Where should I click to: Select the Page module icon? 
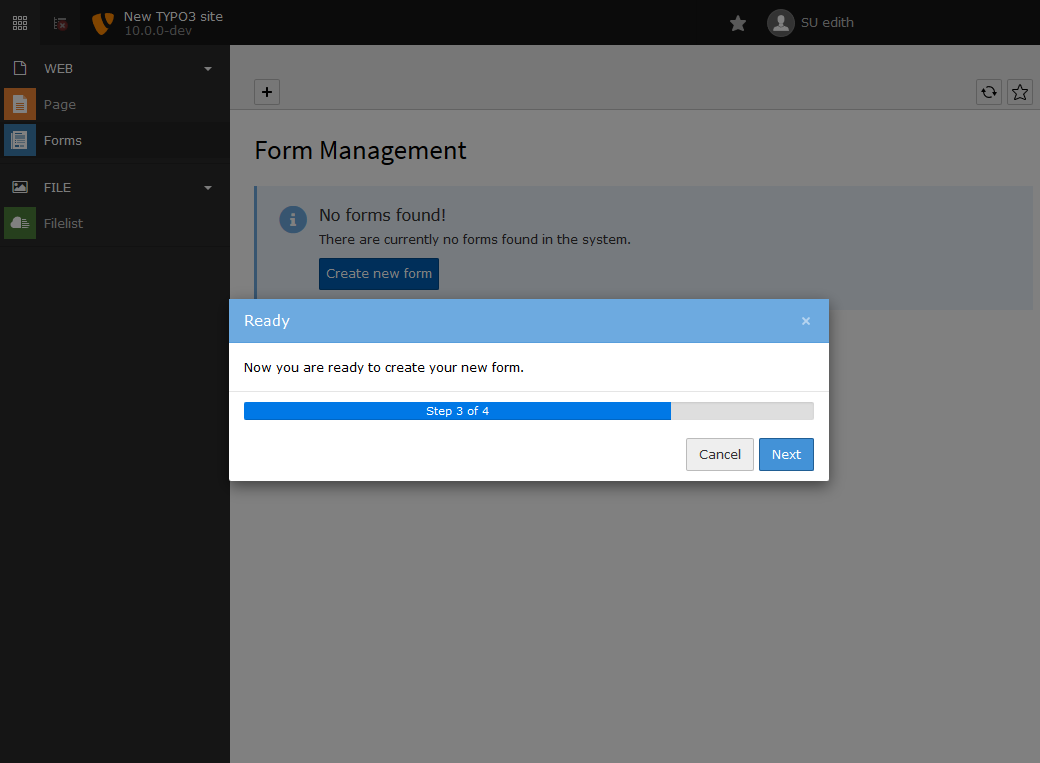point(19,104)
